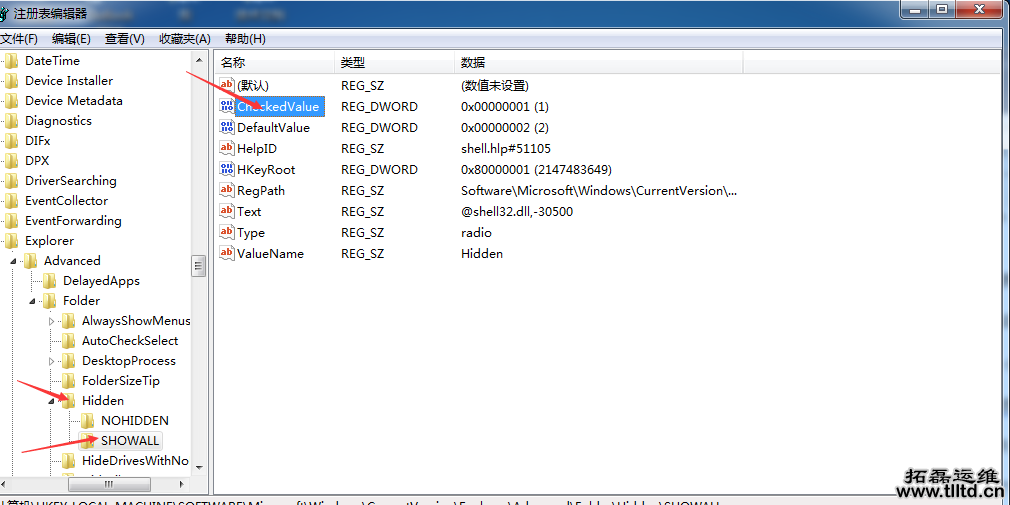Open the 查看(V) menu
The height and width of the screenshot is (505, 1010).
[125, 39]
